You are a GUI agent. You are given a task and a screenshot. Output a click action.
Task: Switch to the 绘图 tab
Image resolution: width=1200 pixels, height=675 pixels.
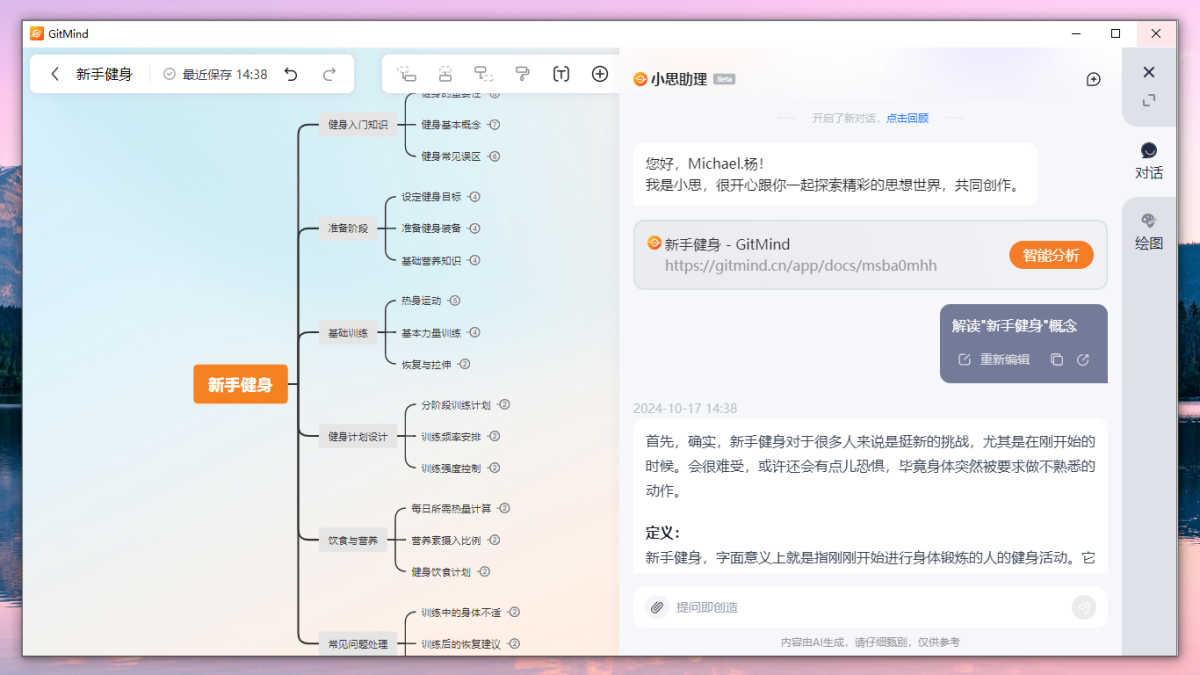coord(1149,232)
